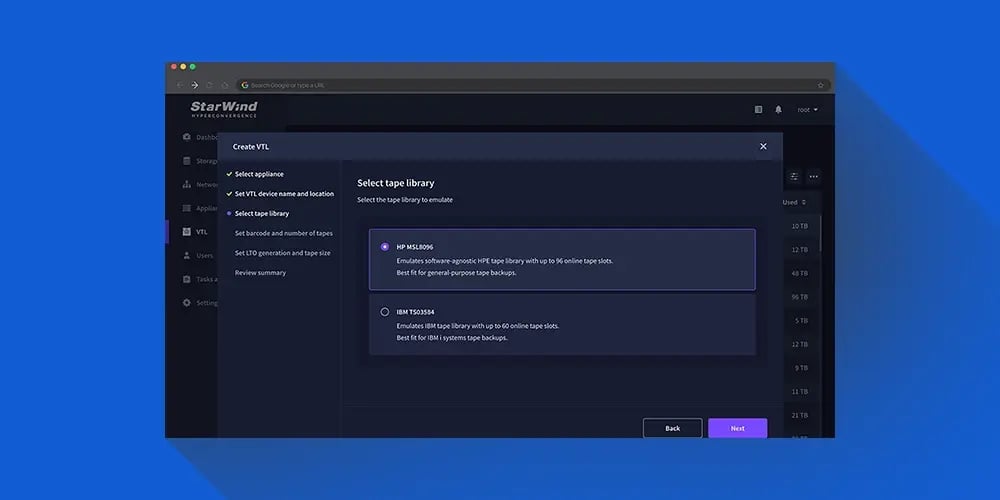Viewport: 1000px width, 500px height.
Task: Sort by the Used column header
Action: [x=794, y=202]
